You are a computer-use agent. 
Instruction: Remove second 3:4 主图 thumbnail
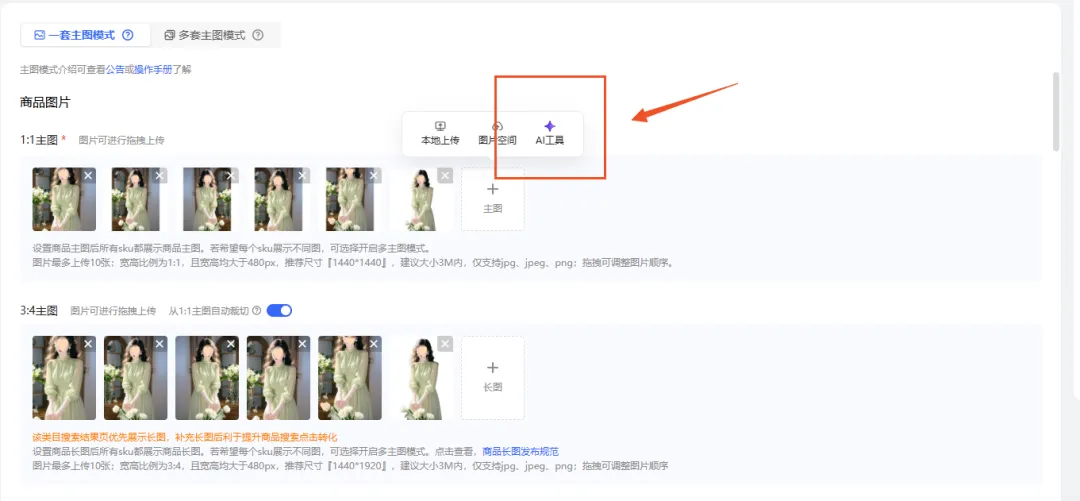point(160,344)
